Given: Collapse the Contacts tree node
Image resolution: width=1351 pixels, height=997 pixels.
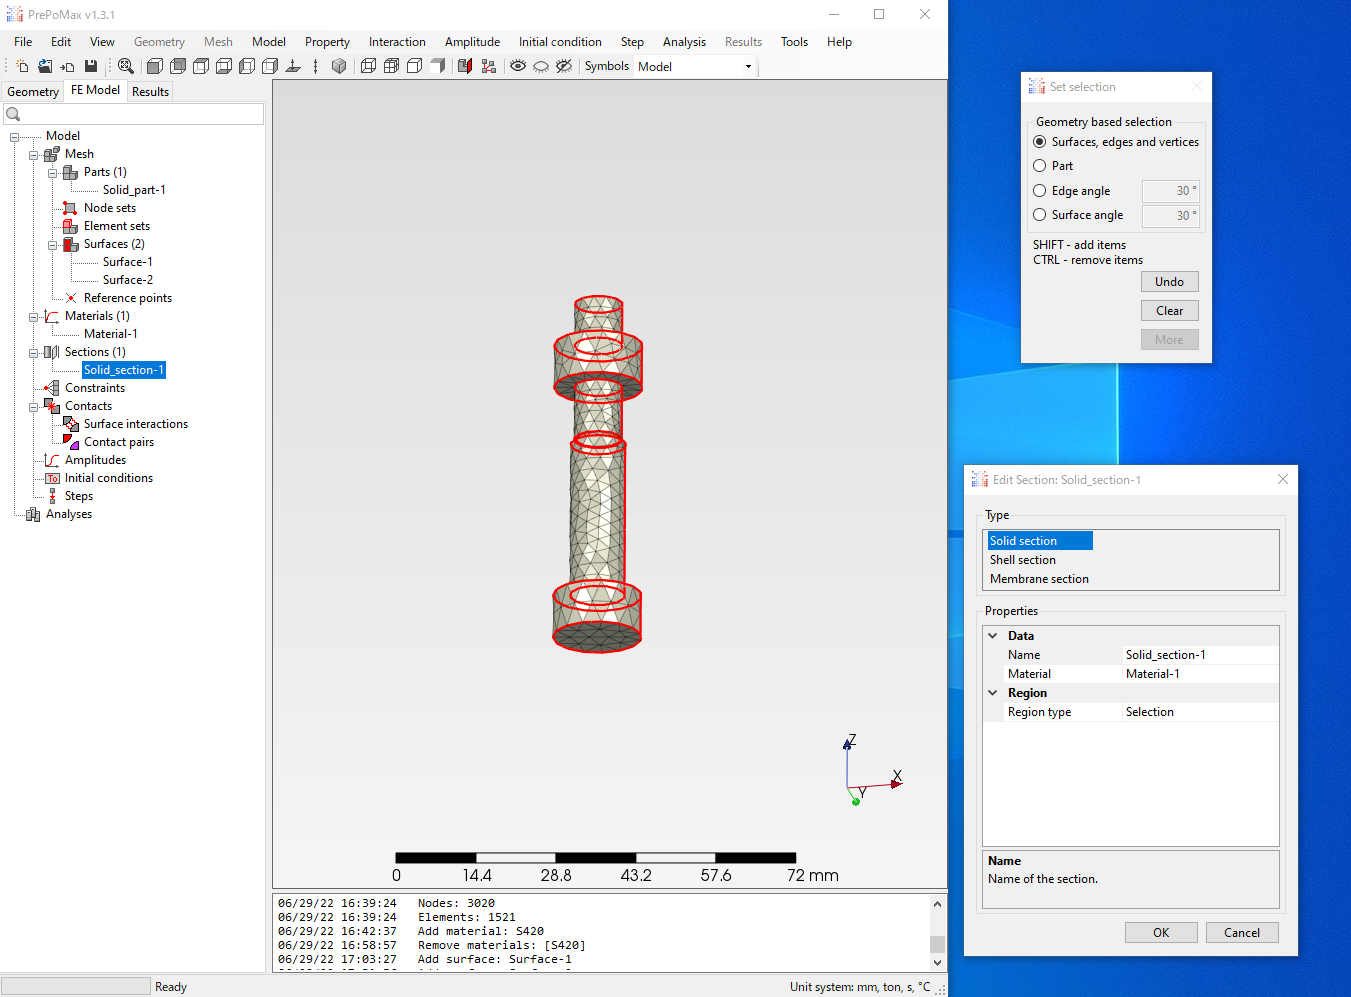Looking at the screenshot, I should [34, 407].
